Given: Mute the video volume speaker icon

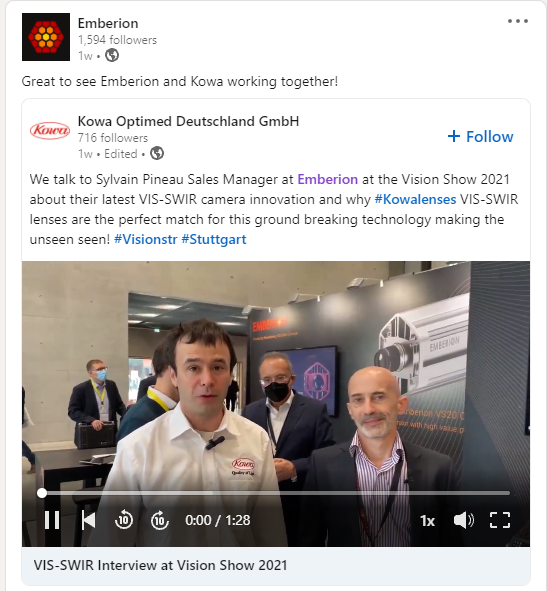Looking at the screenshot, I should [x=464, y=521].
